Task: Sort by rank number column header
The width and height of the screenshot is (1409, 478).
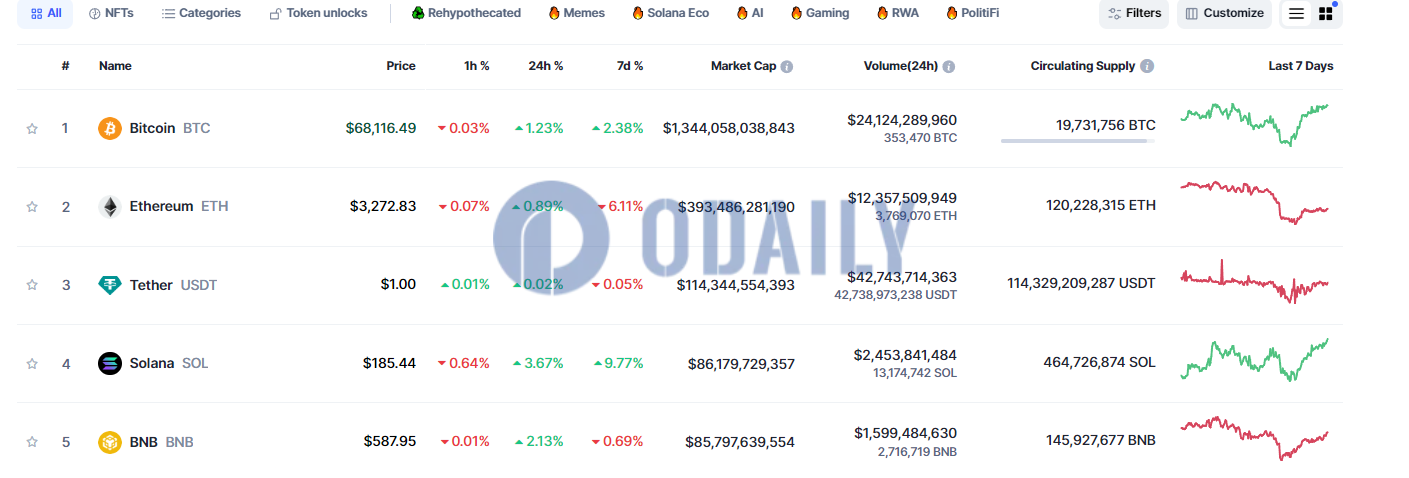Action: click(65, 66)
